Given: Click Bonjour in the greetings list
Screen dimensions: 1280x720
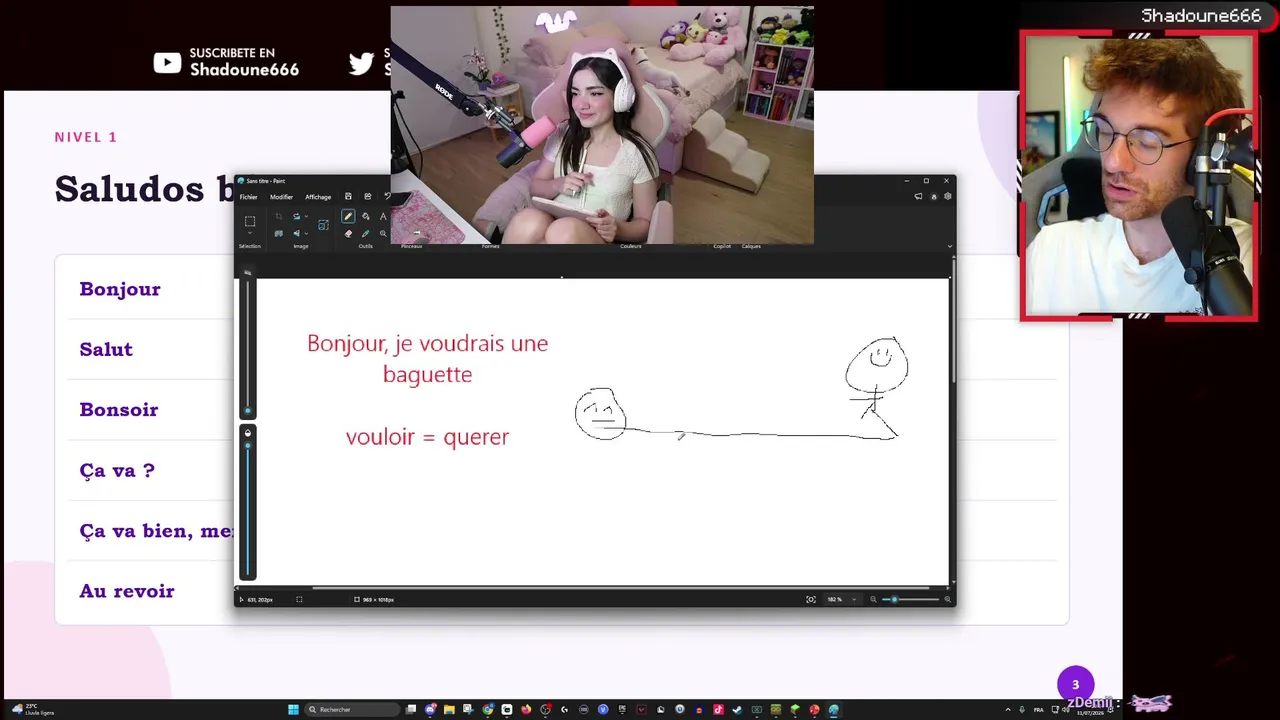Looking at the screenshot, I should tap(120, 289).
